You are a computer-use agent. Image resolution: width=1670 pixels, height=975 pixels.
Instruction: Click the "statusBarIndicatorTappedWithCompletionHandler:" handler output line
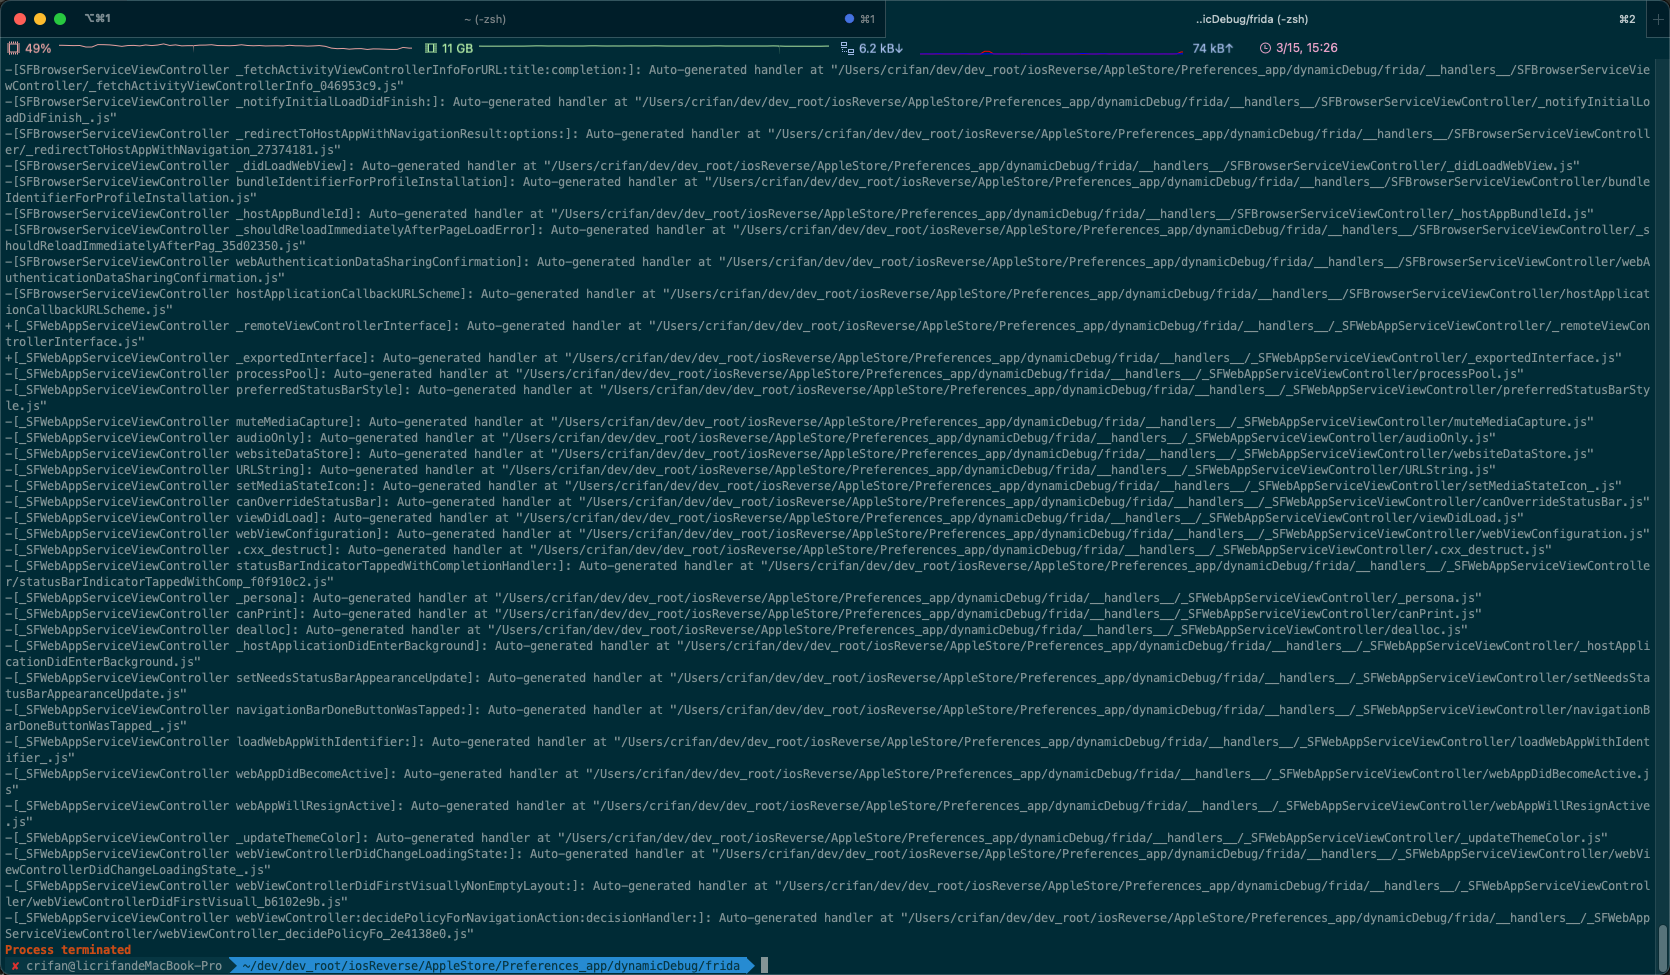[827, 574]
